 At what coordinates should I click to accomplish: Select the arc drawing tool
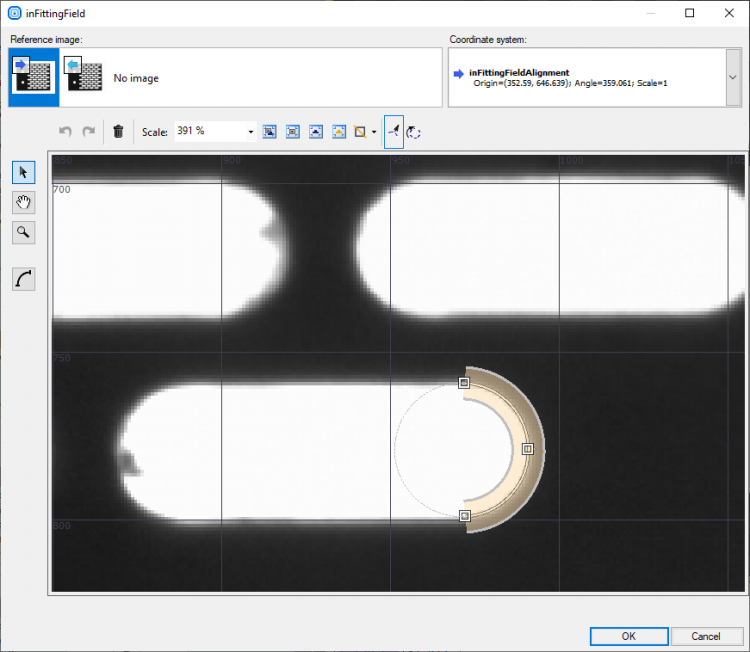[x=24, y=279]
